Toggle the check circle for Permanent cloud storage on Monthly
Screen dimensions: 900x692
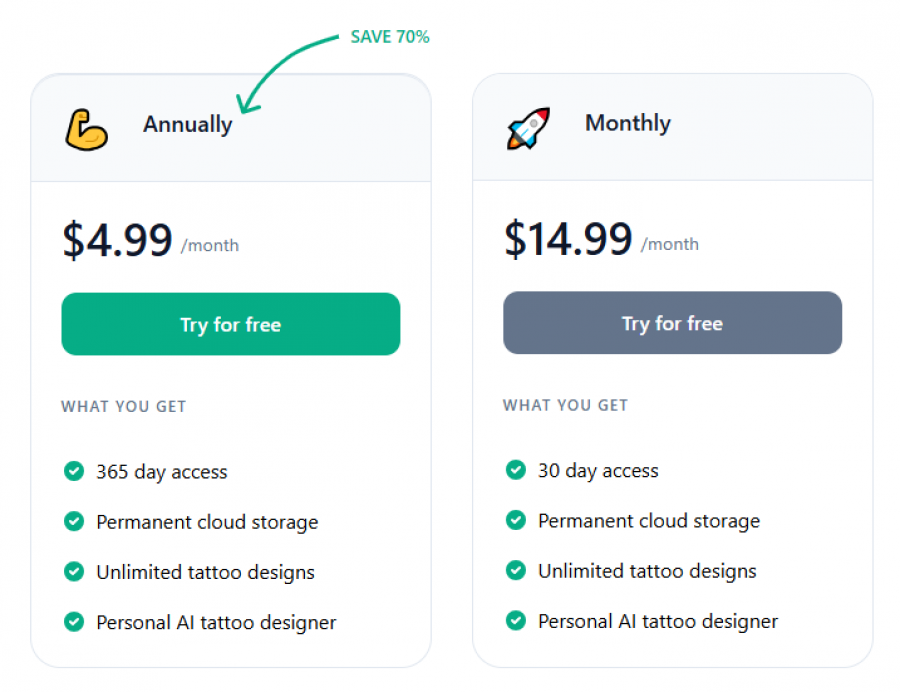coord(516,521)
